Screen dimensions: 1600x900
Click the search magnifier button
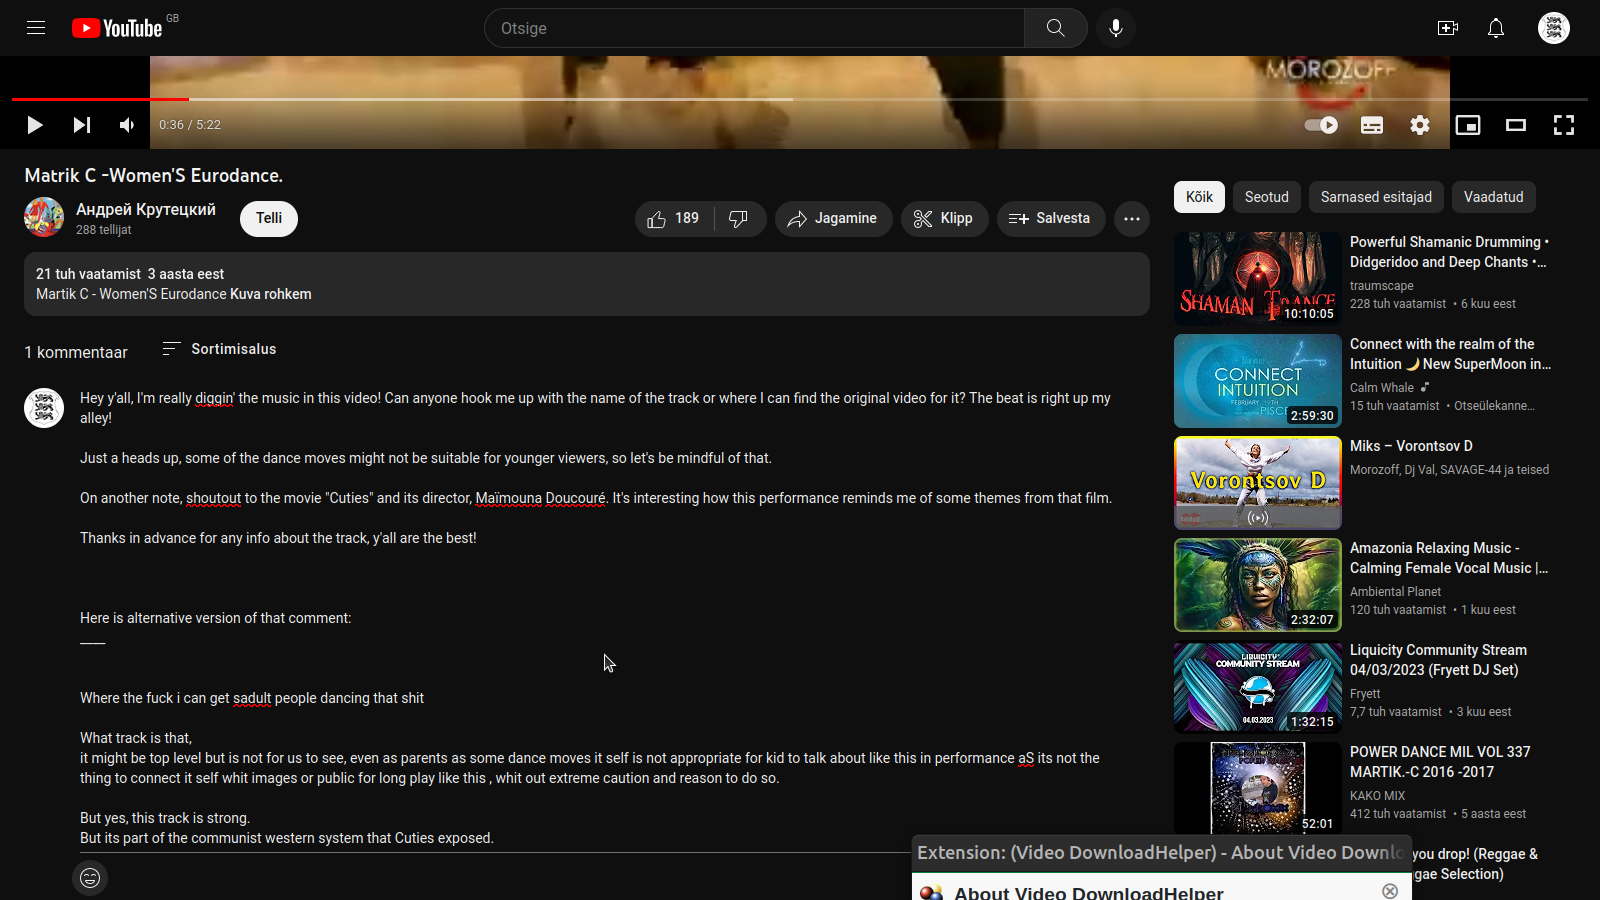[1055, 28]
